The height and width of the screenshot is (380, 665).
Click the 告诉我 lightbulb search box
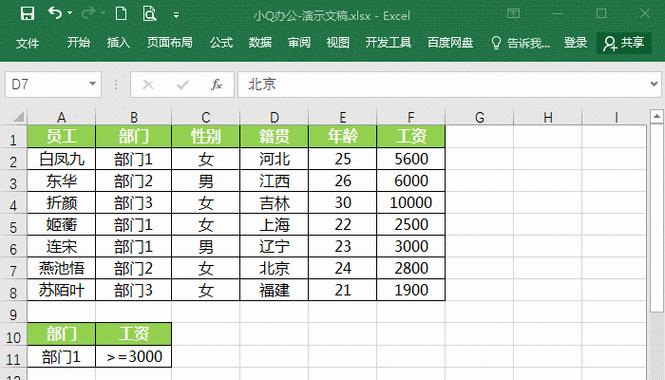[x=520, y=43]
